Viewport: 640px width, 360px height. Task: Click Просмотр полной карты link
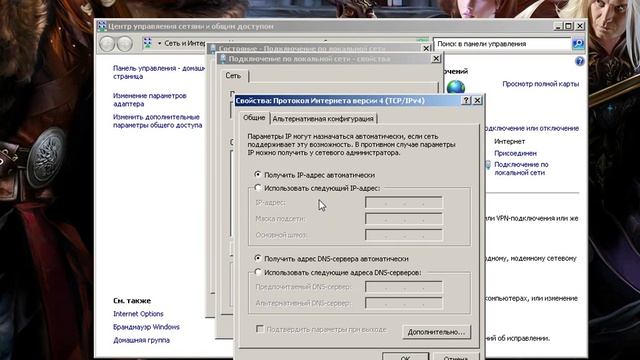pyautogui.click(x=540, y=84)
